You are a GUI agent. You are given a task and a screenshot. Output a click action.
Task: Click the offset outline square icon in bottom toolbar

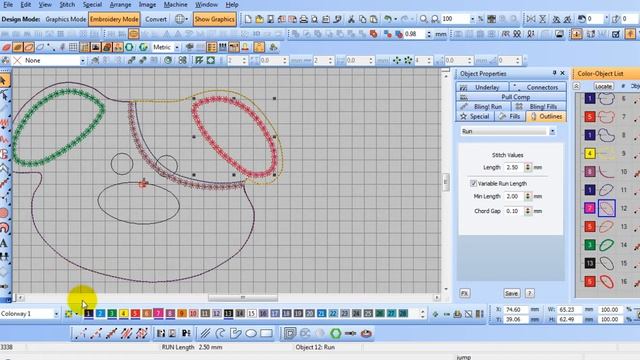(x=290, y=333)
